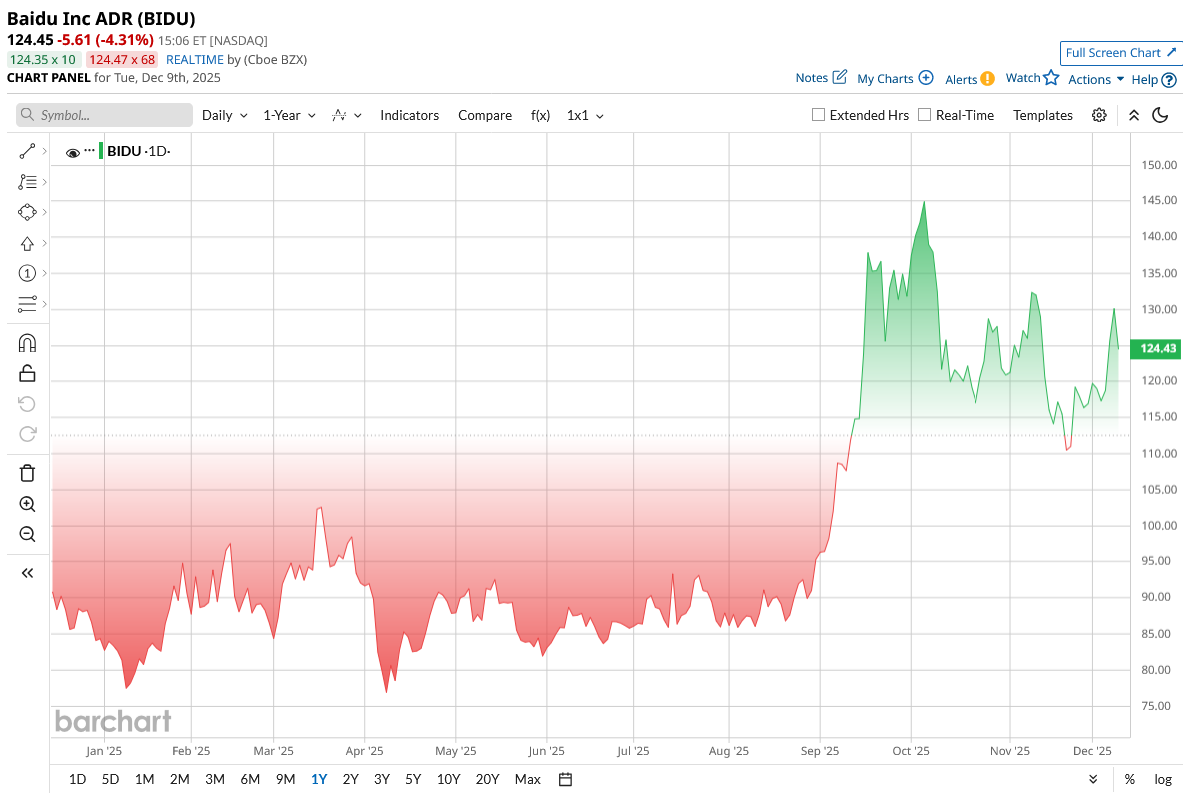Viewport: 1183px width, 793px height.
Task: Open the Alerts exclamation icon
Action: coord(988,79)
